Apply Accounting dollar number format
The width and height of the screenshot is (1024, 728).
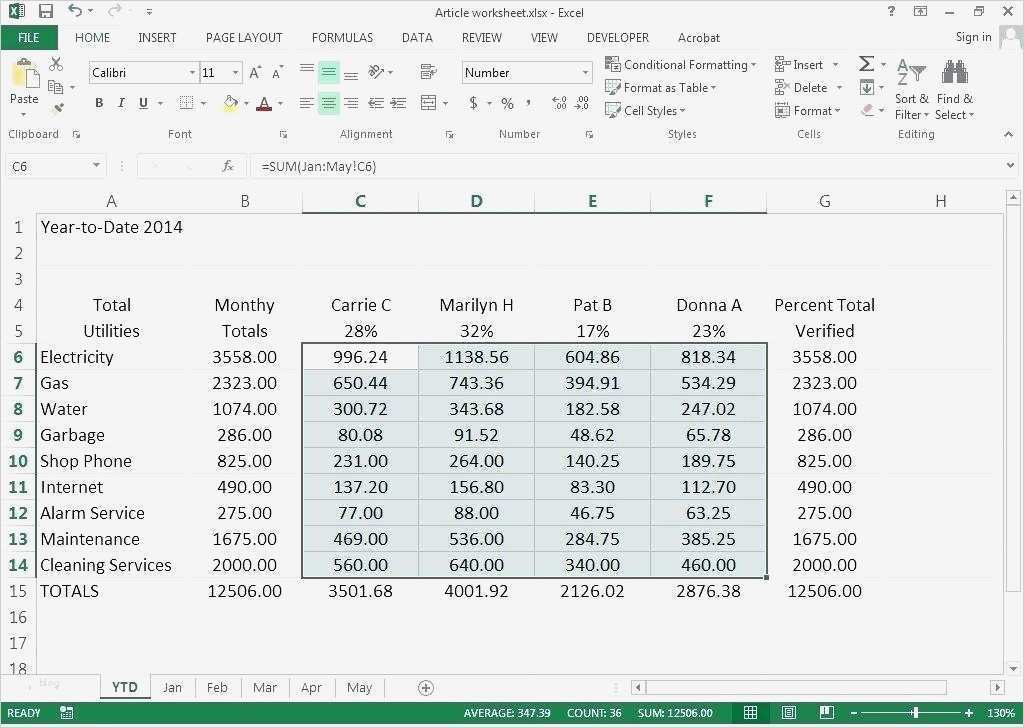pyautogui.click(x=473, y=103)
